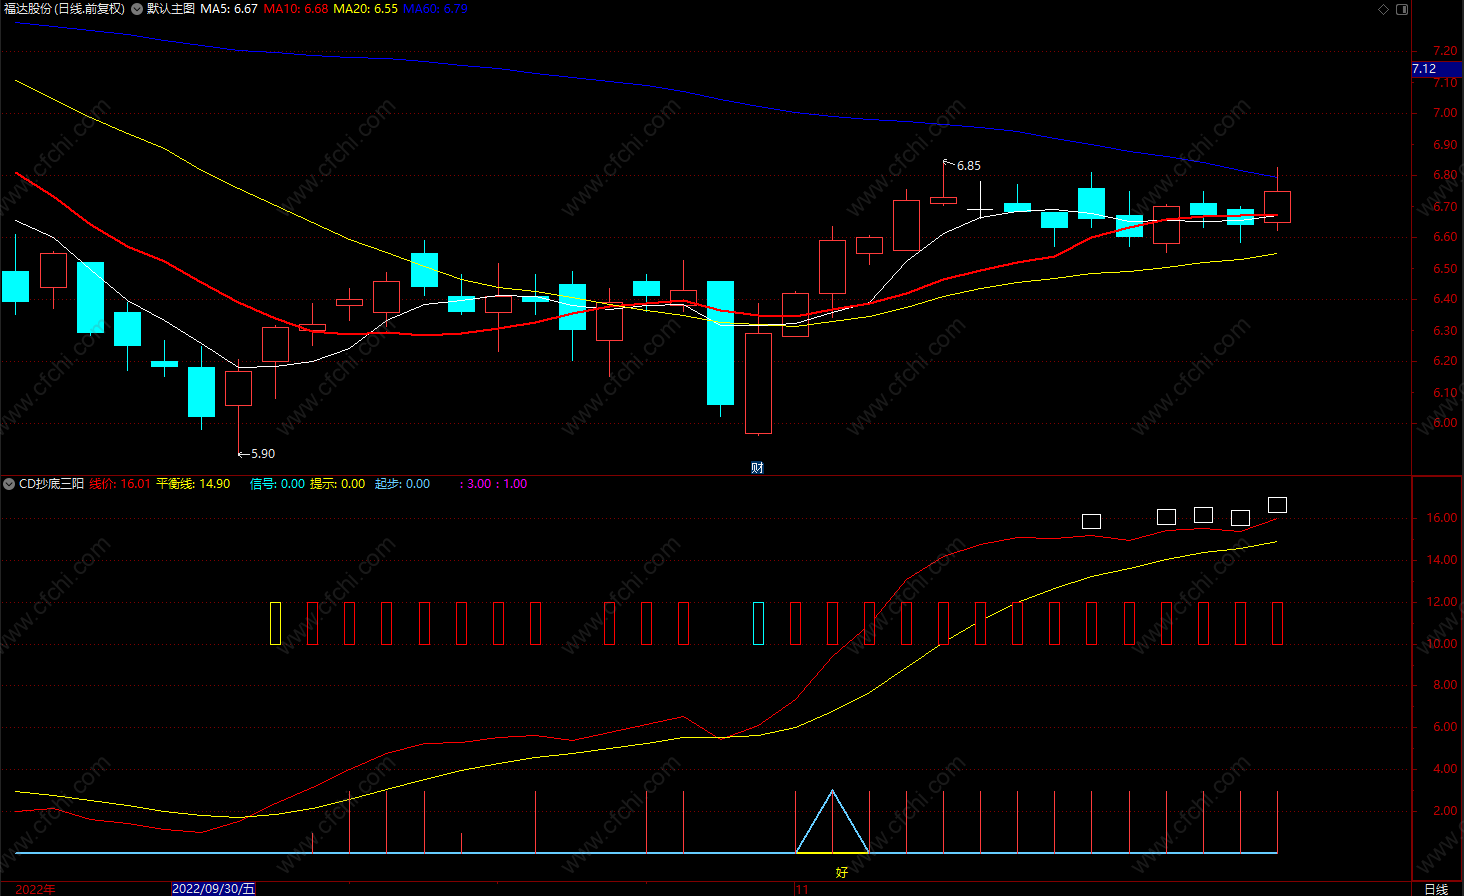Click the 起步: 0.00 value
The image size is (1464, 896).
(403, 484)
